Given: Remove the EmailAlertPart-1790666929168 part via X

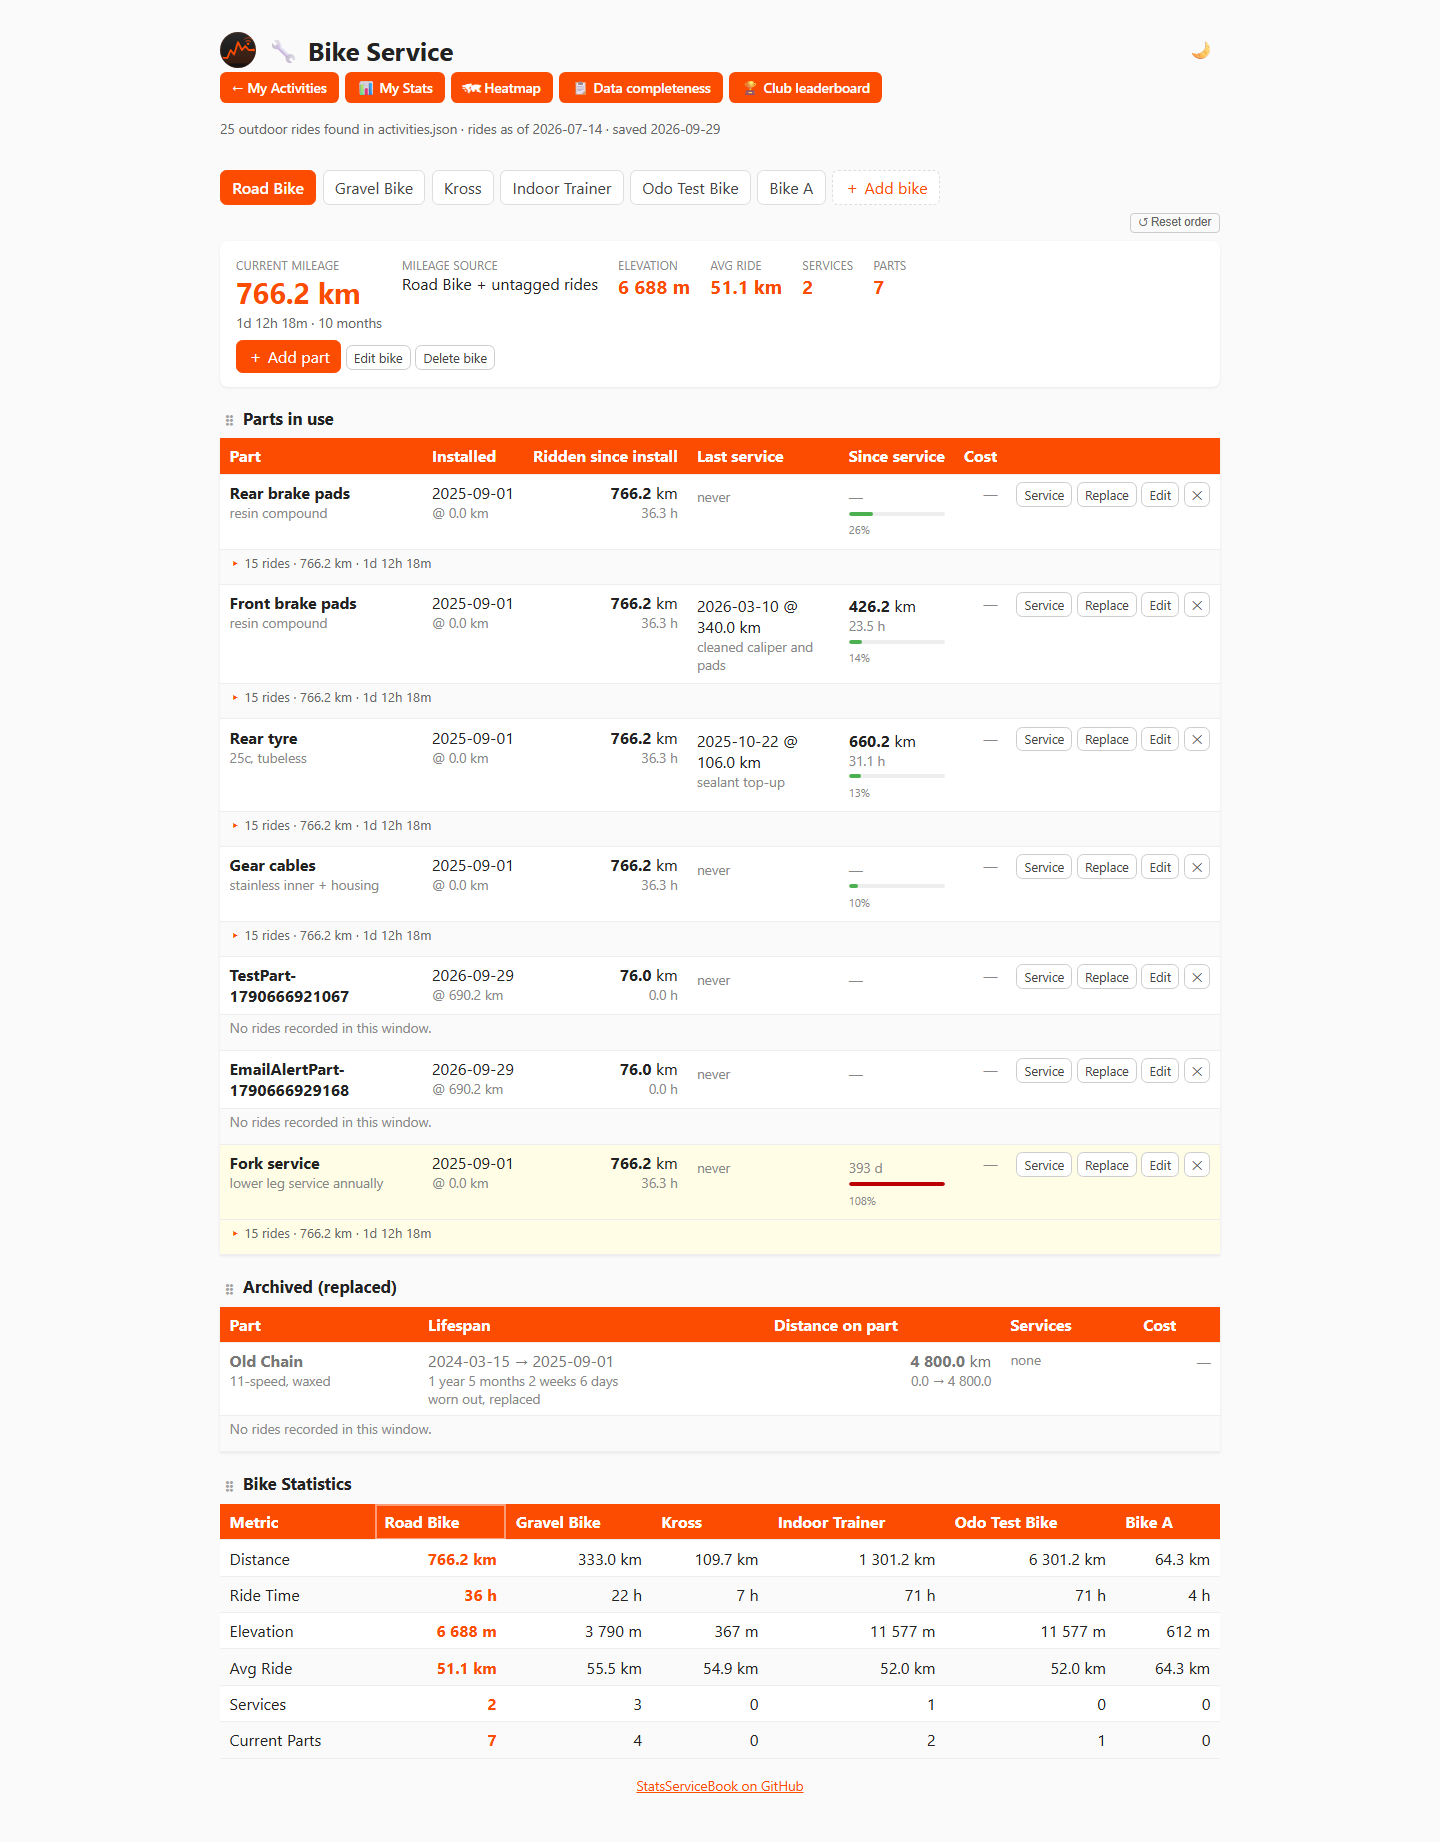Looking at the screenshot, I should click(x=1197, y=1071).
